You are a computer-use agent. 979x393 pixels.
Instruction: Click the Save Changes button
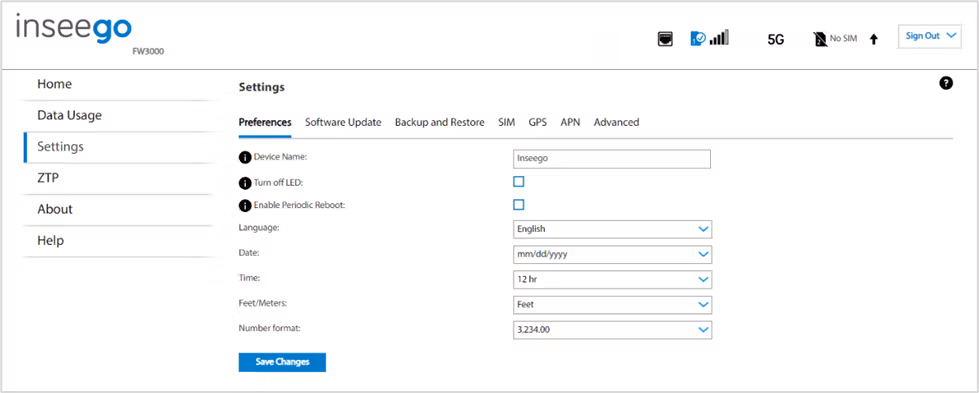click(282, 362)
